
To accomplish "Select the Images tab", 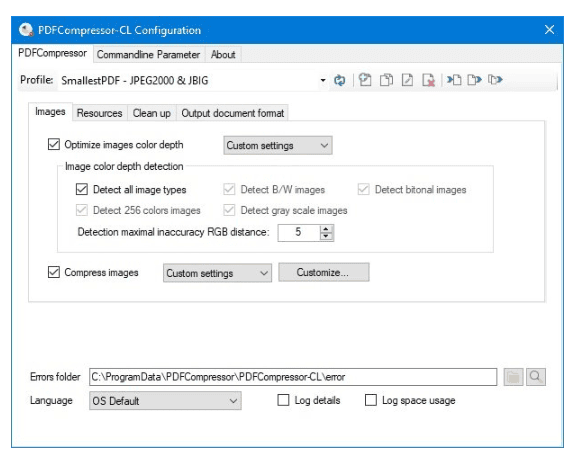I will click(50, 112).
